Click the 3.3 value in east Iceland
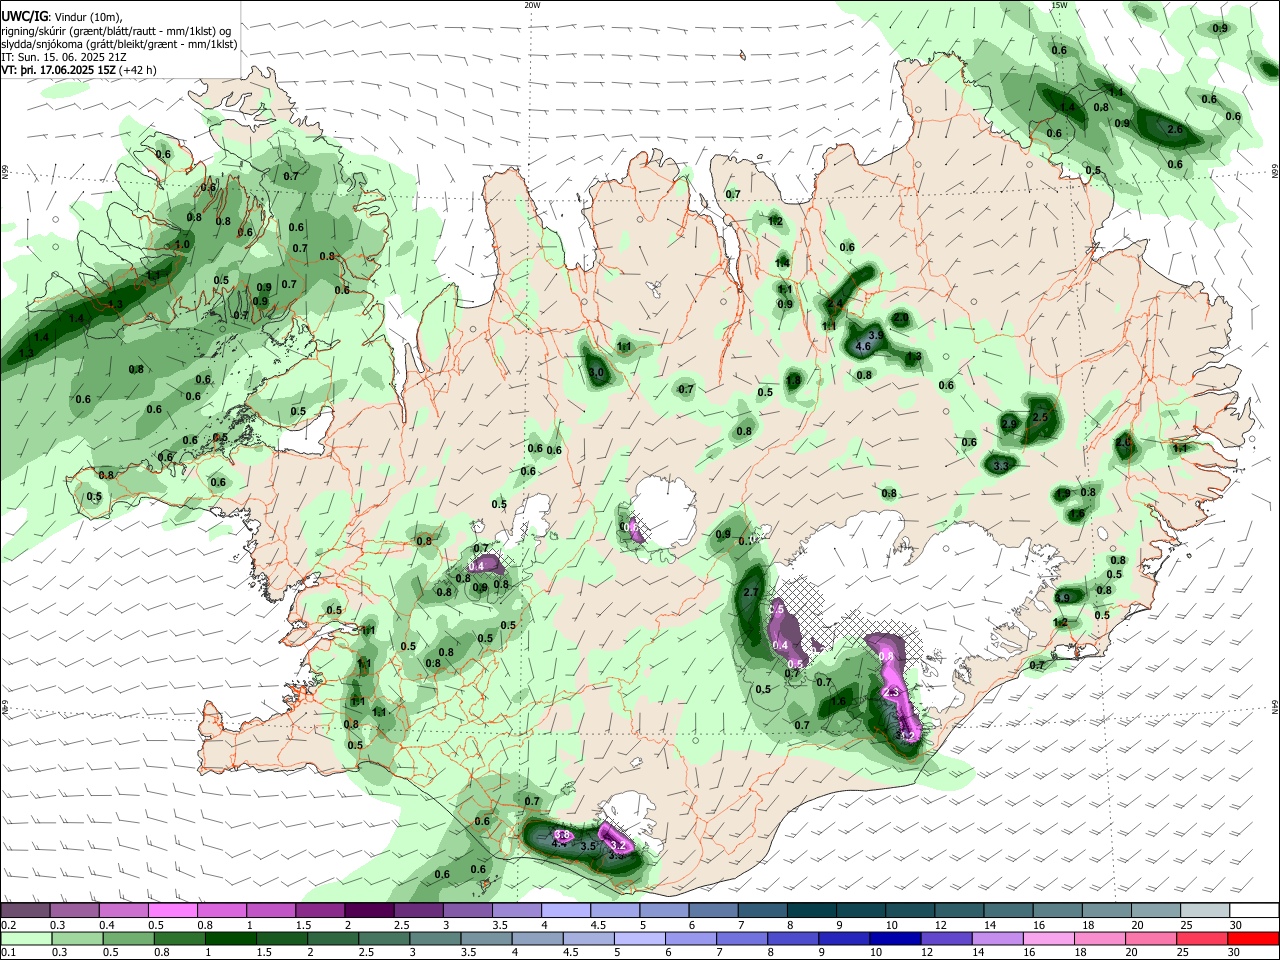Screen dimensions: 1280x960 click(1001, 465)
